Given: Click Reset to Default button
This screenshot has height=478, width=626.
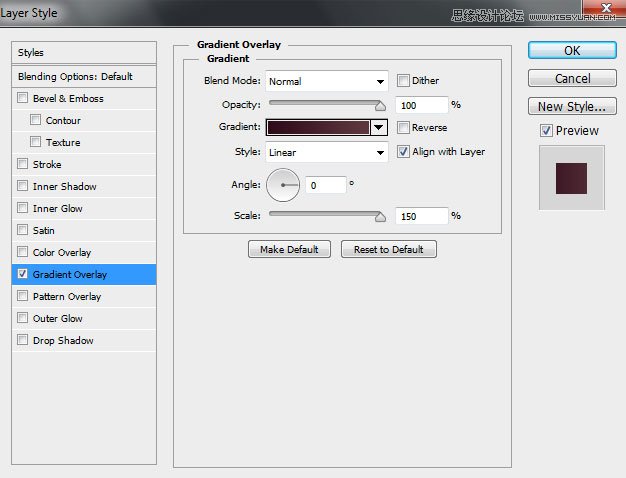Looking at the screenshot, I should (x=388, y=249).
